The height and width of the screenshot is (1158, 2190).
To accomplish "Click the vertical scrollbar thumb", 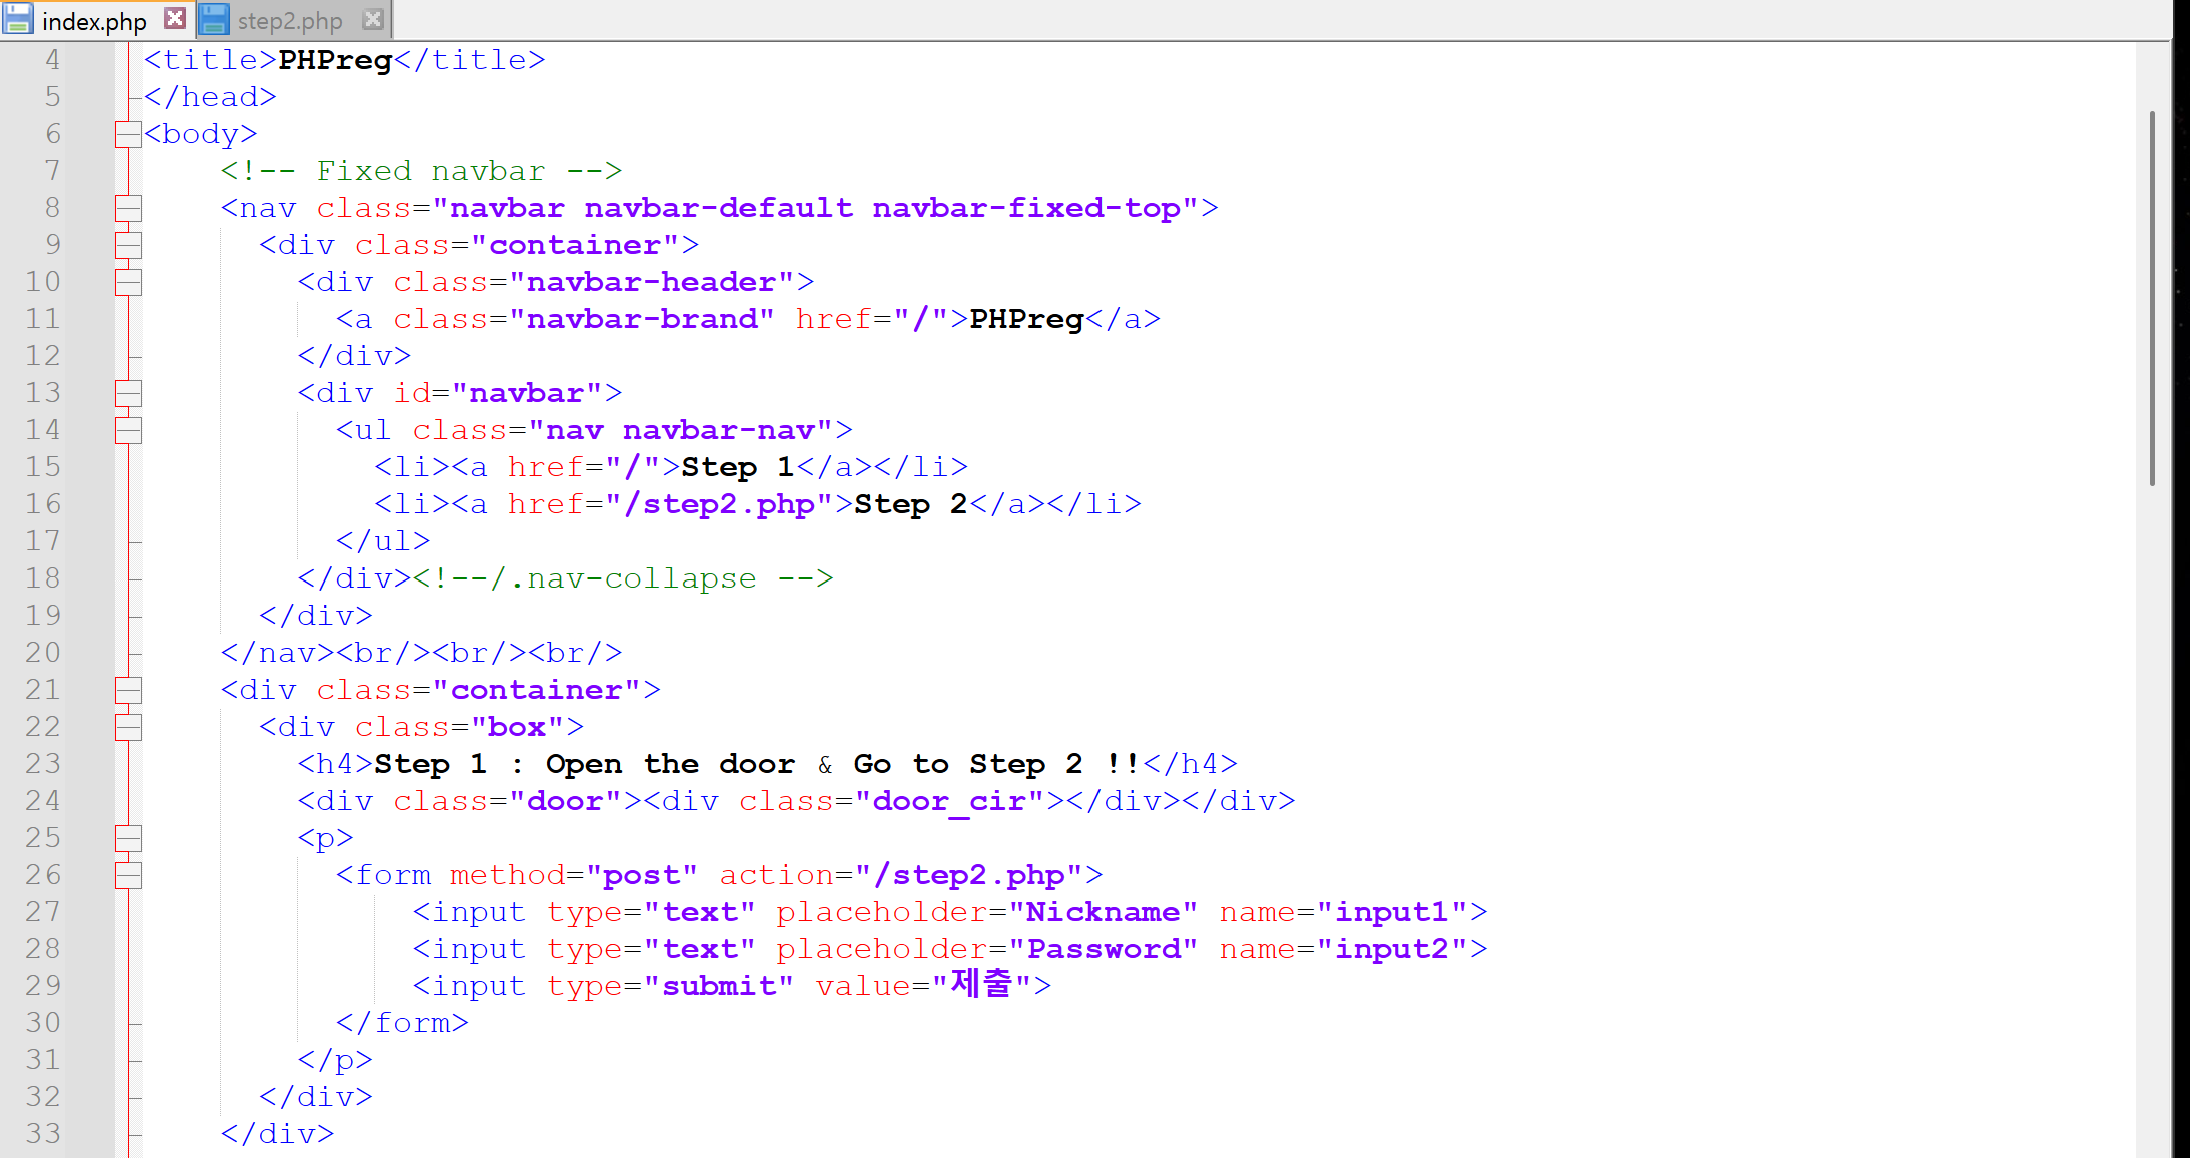I will point(2152,300).
